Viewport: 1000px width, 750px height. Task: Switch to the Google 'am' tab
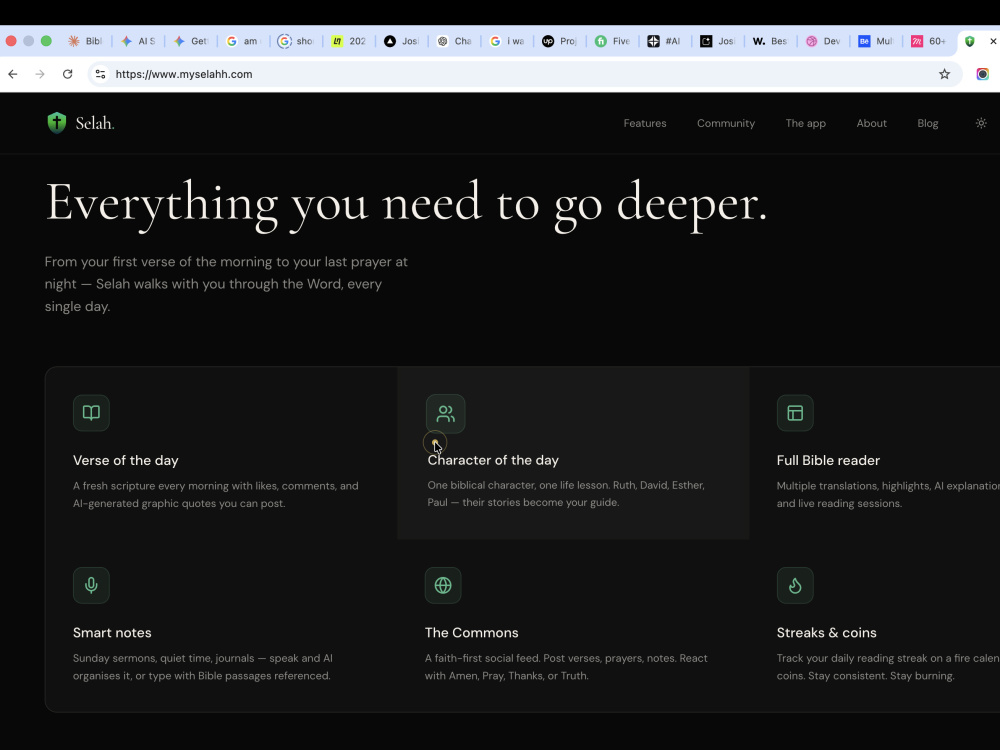click(x=244, y=41)
